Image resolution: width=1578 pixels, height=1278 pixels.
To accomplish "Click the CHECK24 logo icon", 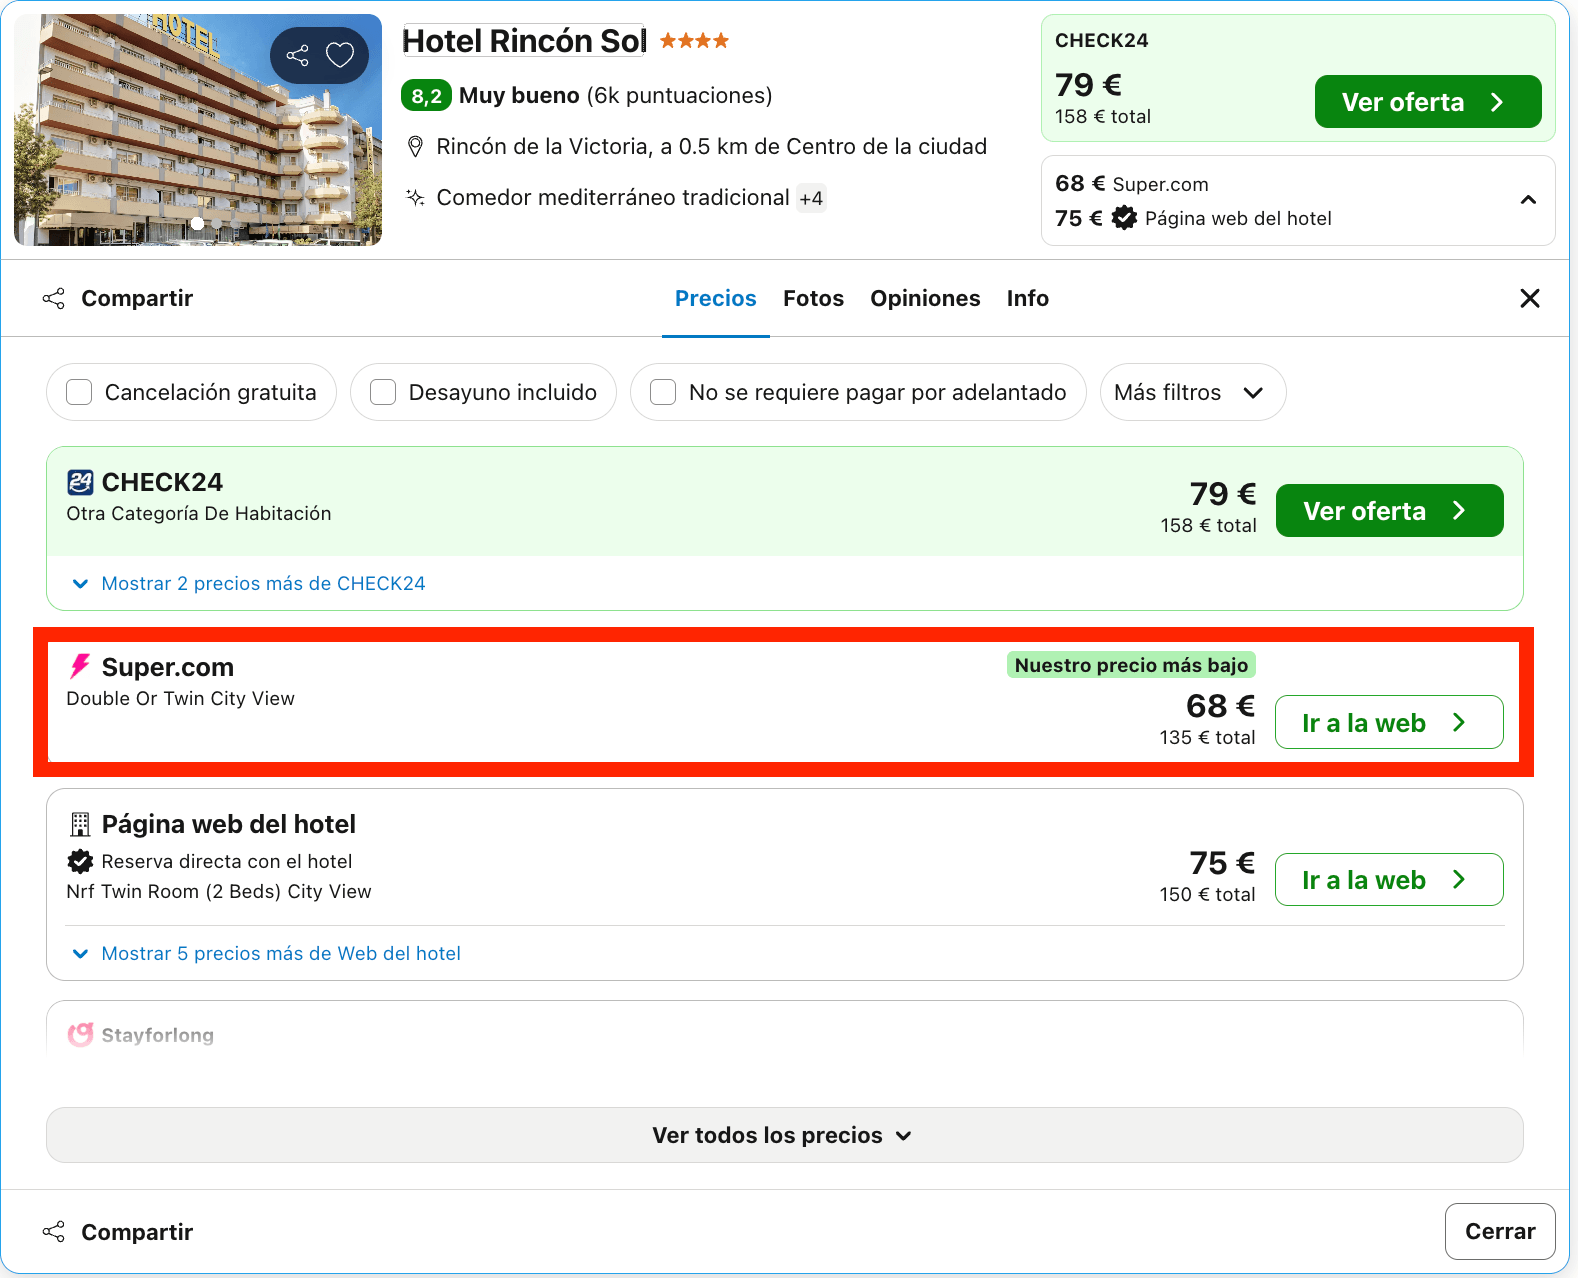I will click(80, 482).
